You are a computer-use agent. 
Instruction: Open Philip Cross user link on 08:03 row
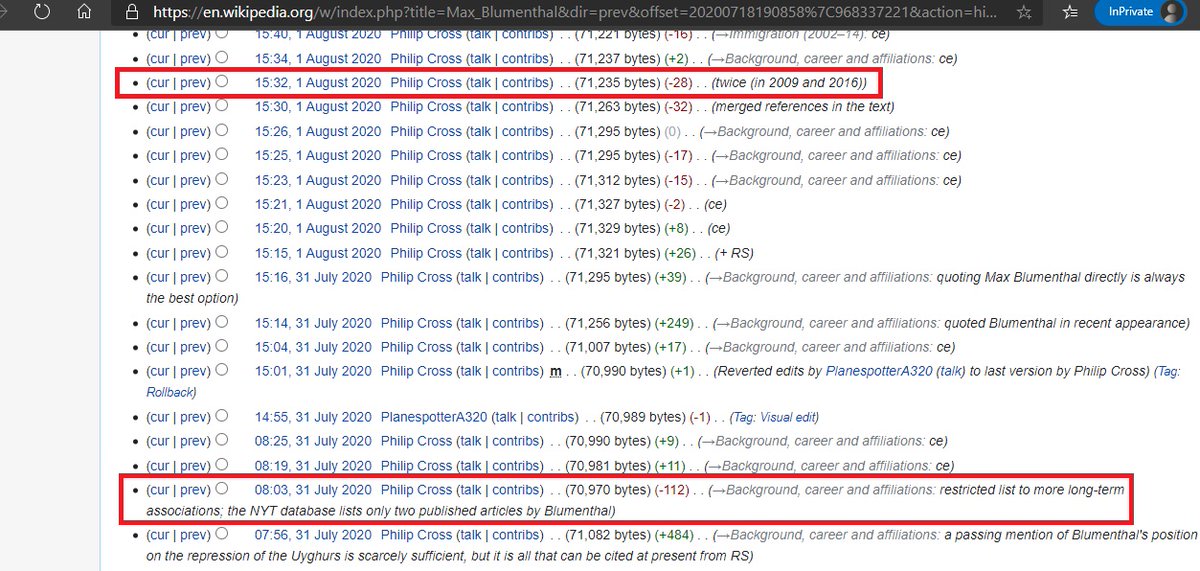tap(416, 490)
